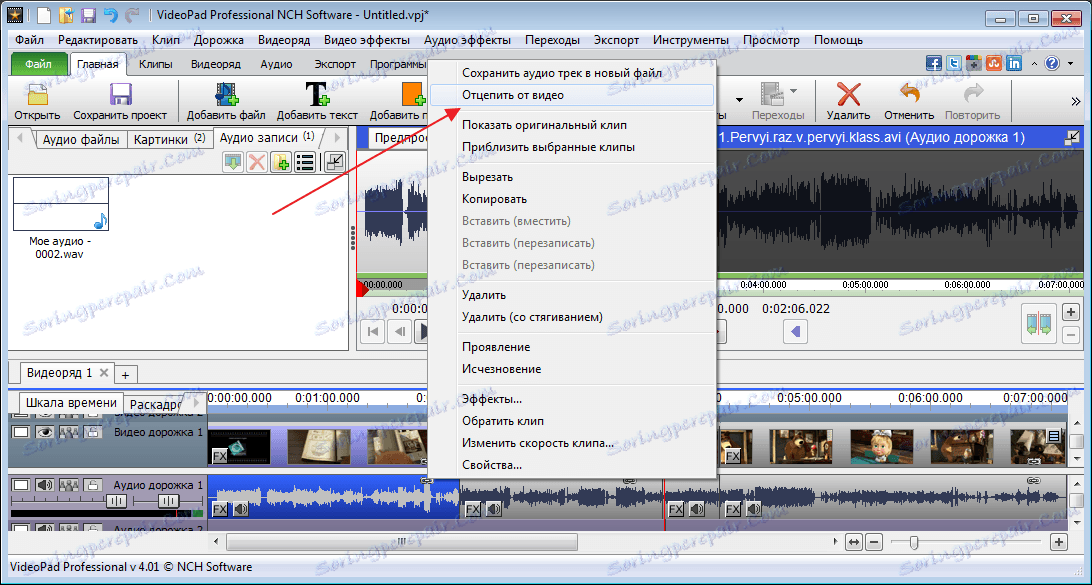The width and height of the screenshot is (1092, 585).
Task: Click the add-to-sequence green arrow bin icon
Action: pos(233,162)
